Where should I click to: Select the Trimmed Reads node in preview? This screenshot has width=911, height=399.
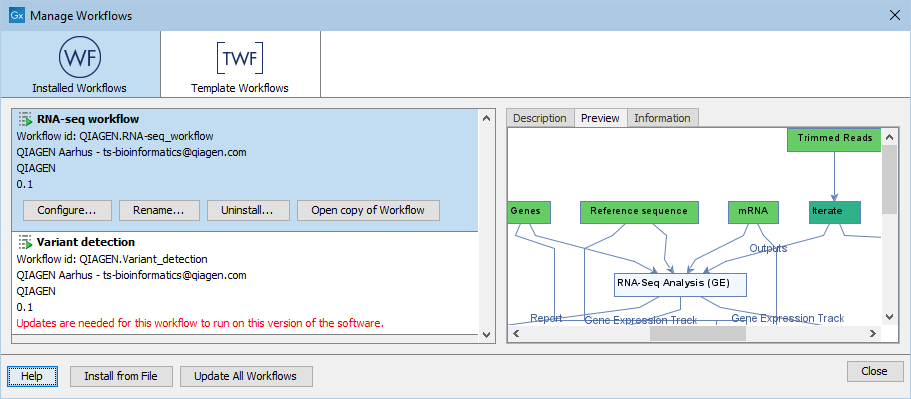834,139
